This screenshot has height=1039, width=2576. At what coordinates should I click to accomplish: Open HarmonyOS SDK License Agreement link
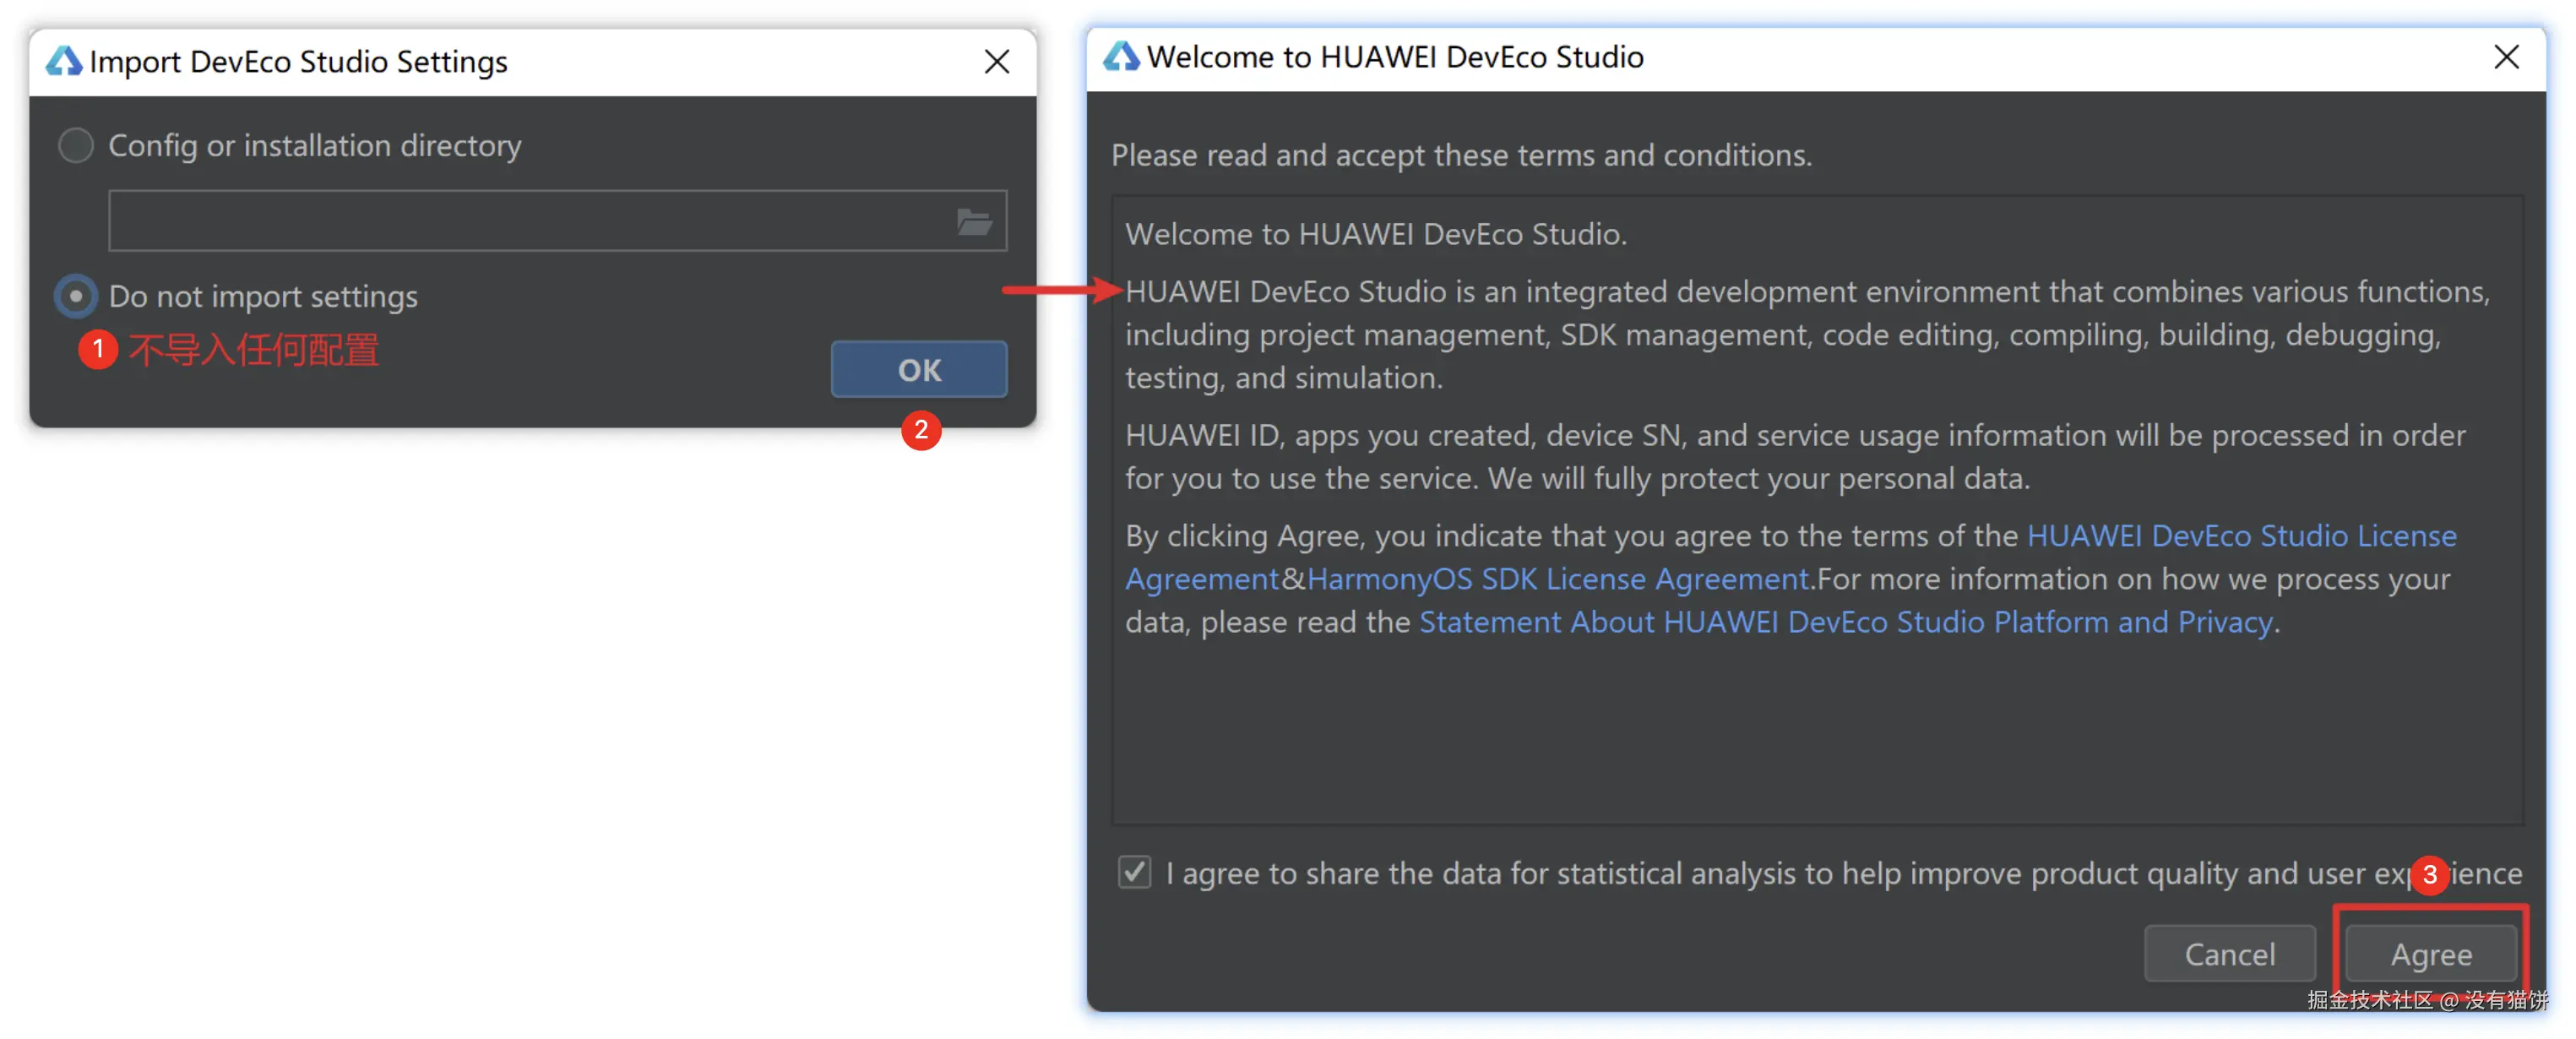pyautogui.click(x=1558, y=579)
